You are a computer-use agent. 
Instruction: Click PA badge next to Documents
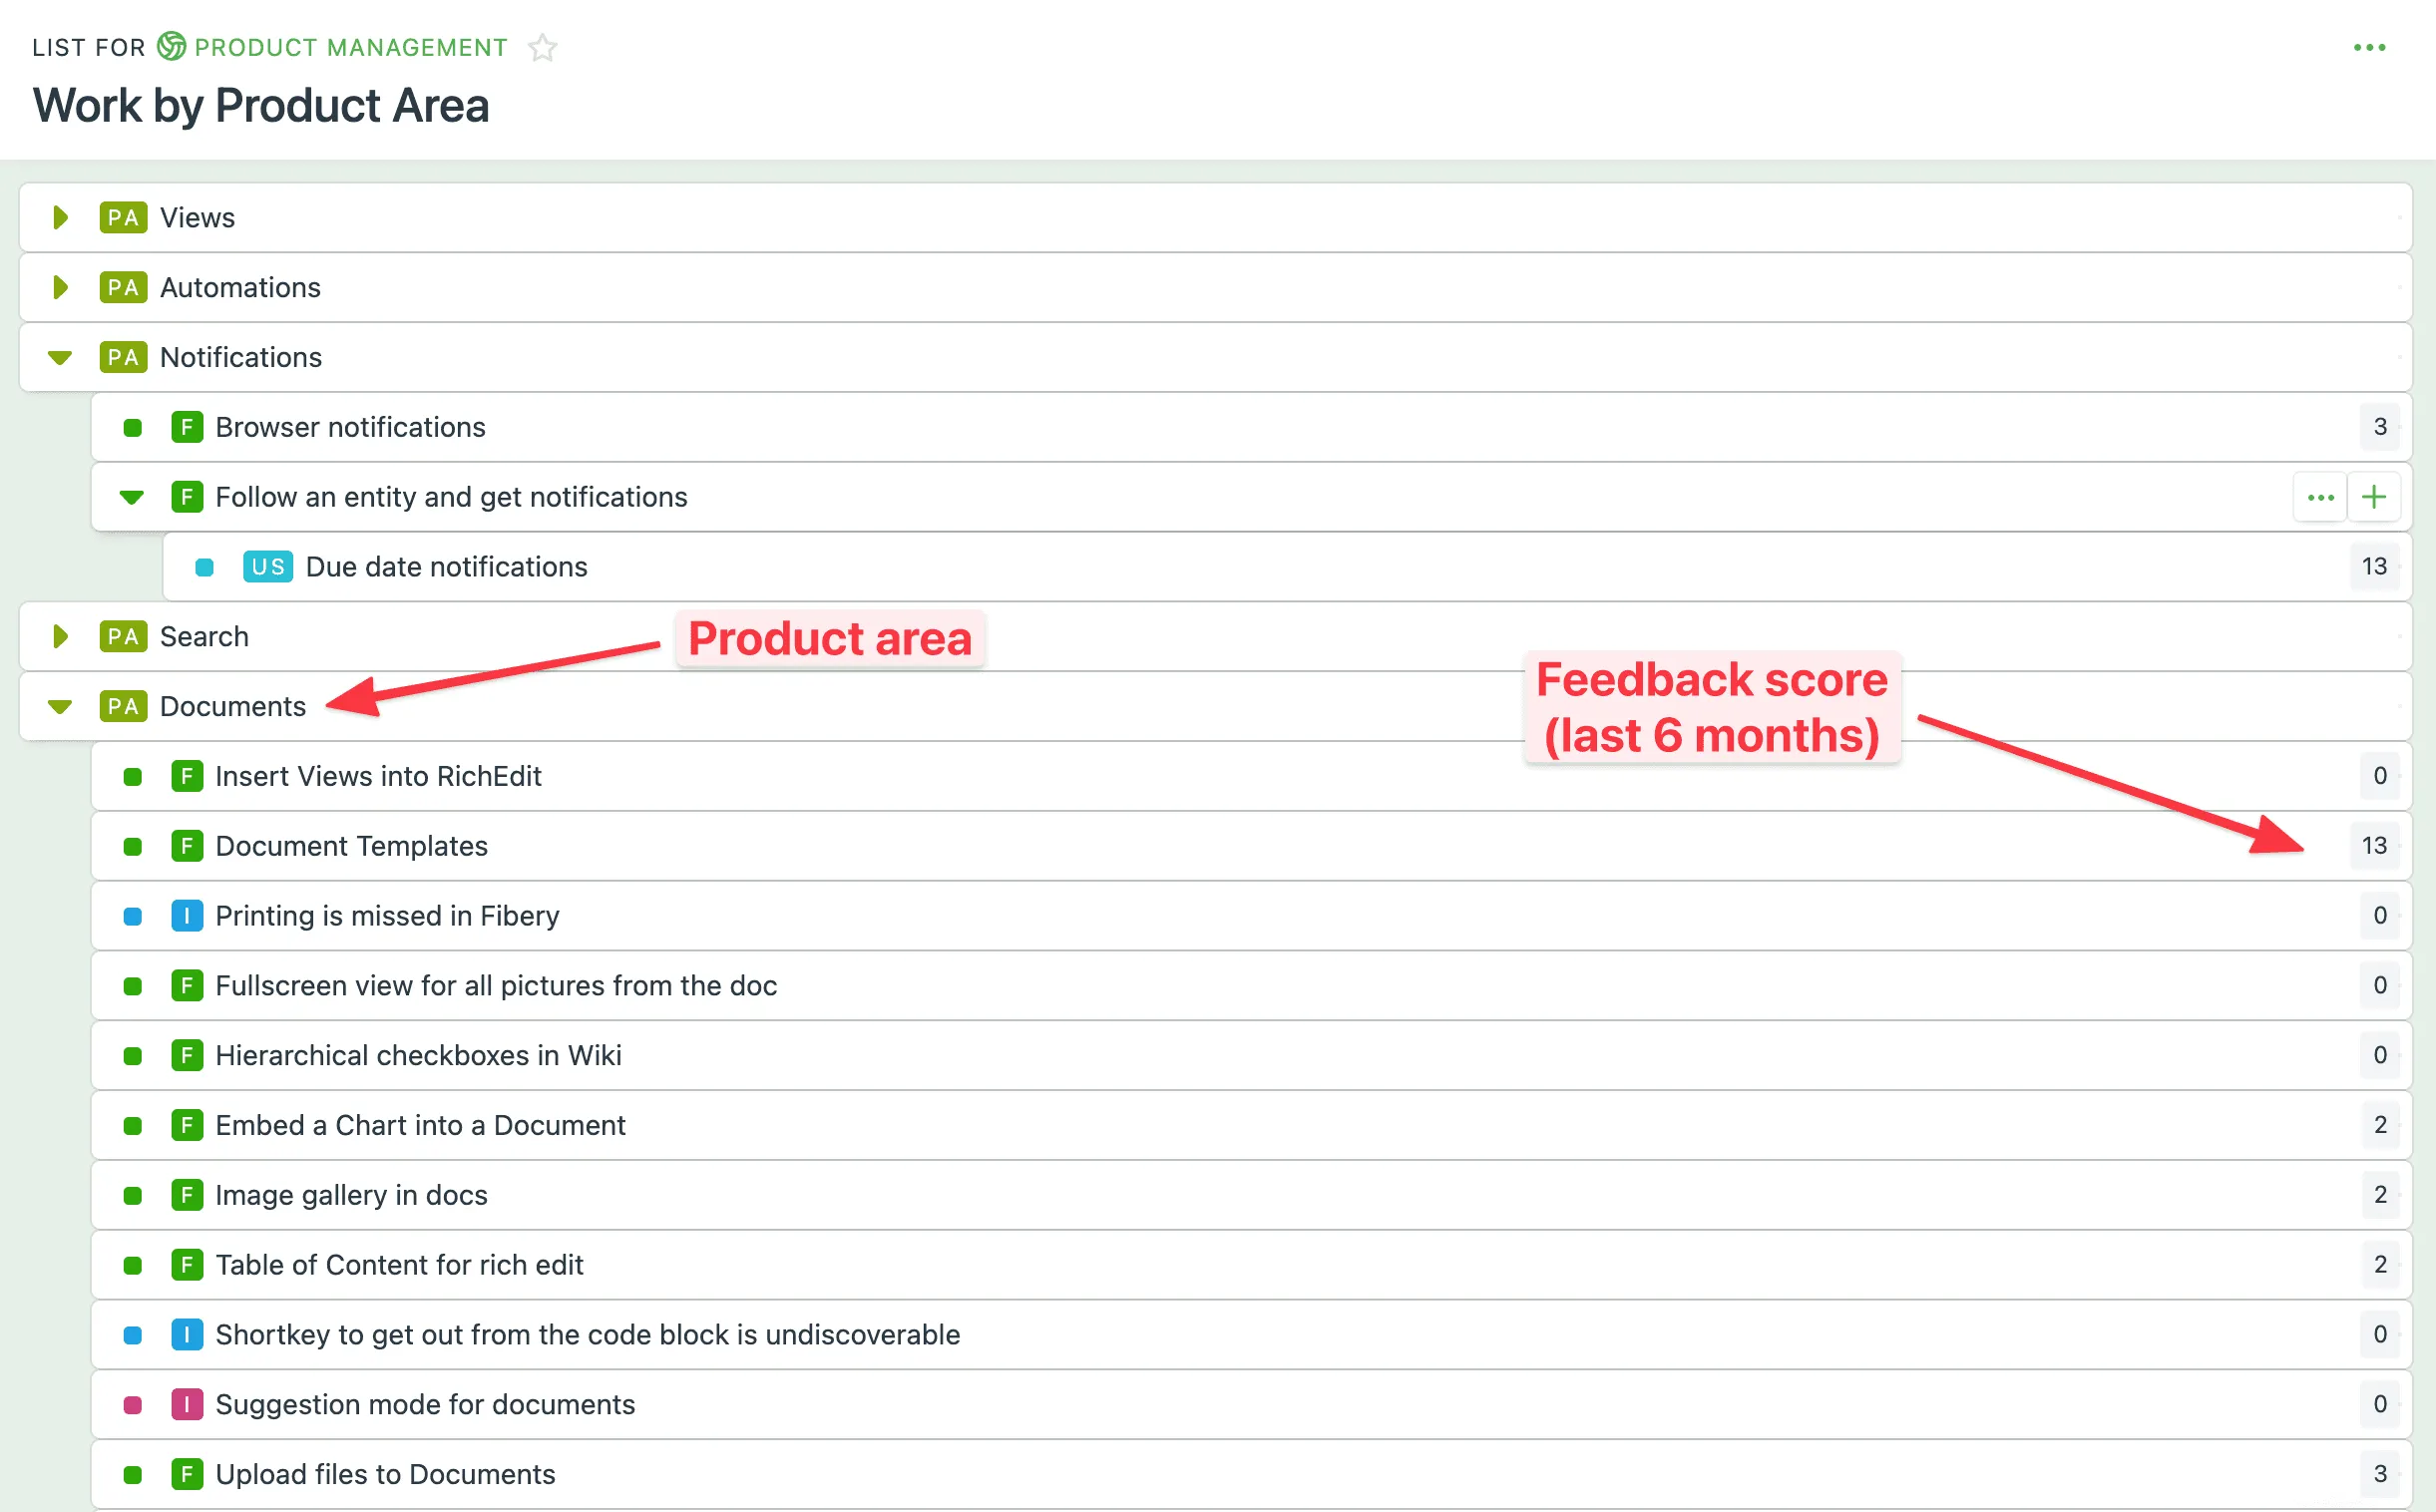[123, 706]
